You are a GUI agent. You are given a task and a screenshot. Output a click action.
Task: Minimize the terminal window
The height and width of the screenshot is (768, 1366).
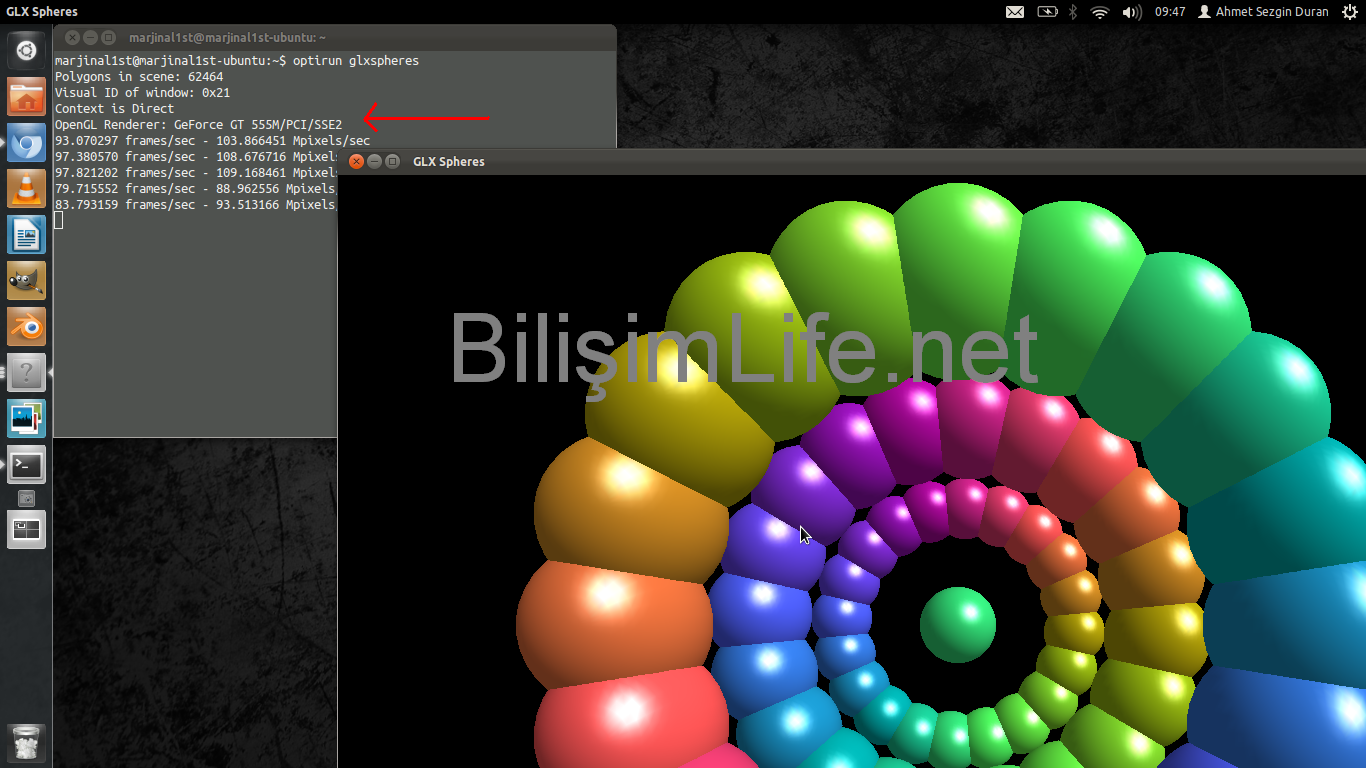[91, 37]
